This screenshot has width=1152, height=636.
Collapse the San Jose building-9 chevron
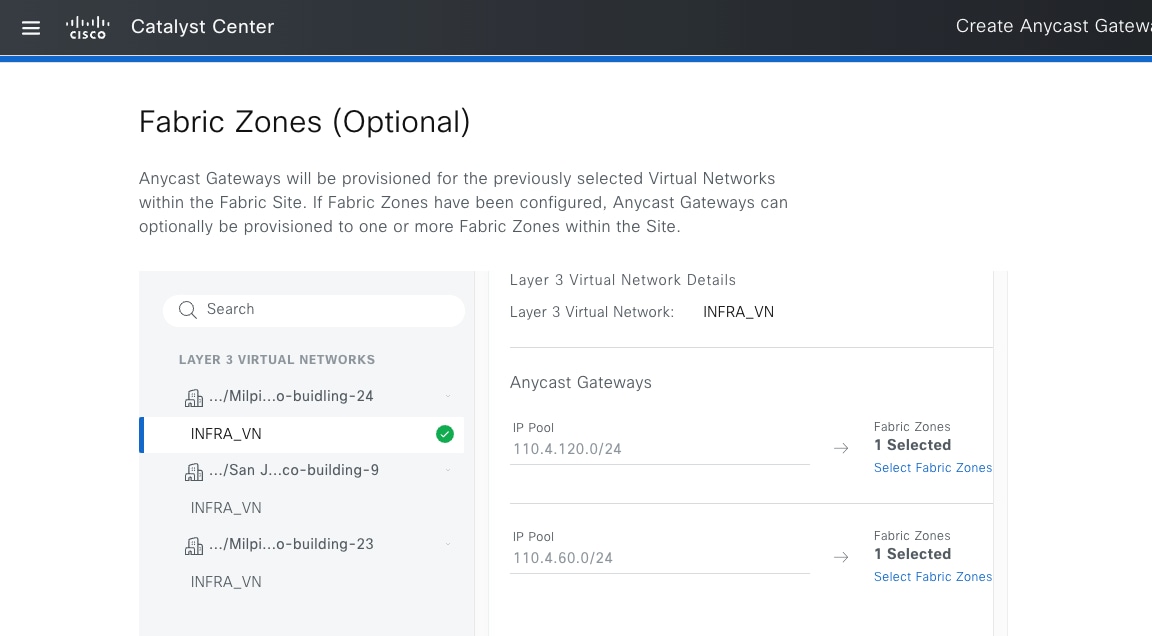pyautogui.click(x=448, y=471)
